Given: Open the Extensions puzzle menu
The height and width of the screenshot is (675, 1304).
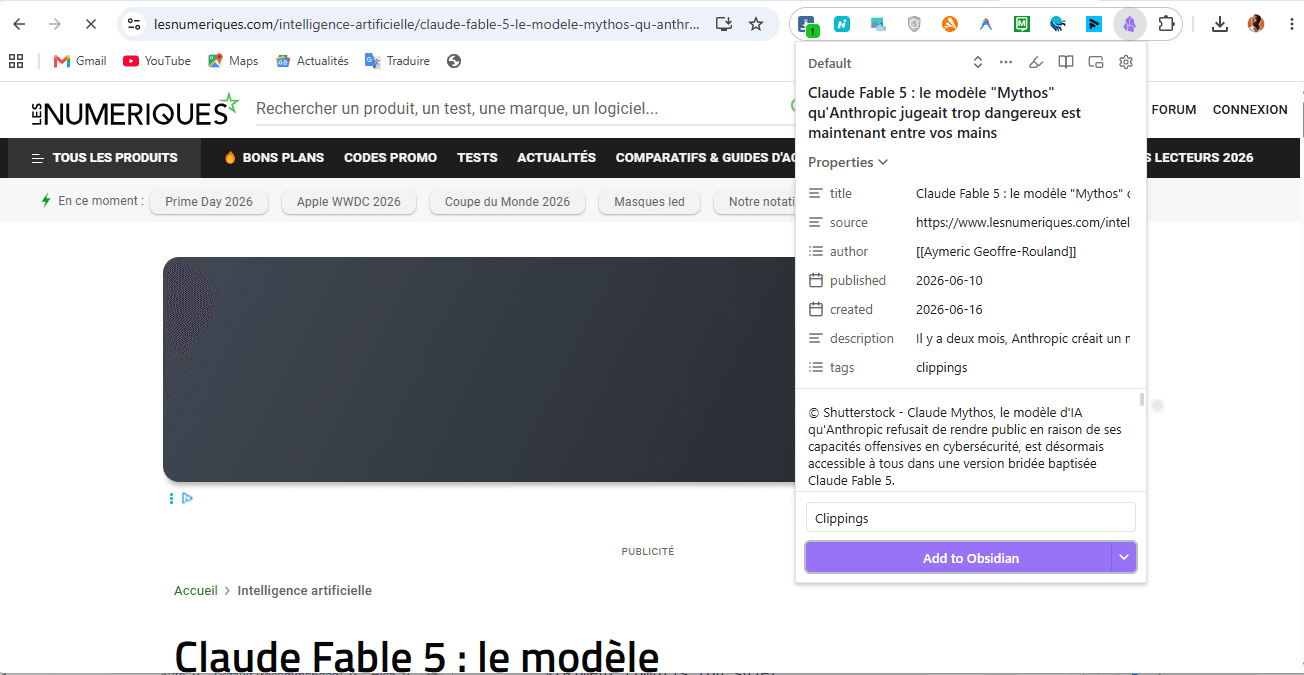Looking at the screenshot, I should coord(1166,24).
